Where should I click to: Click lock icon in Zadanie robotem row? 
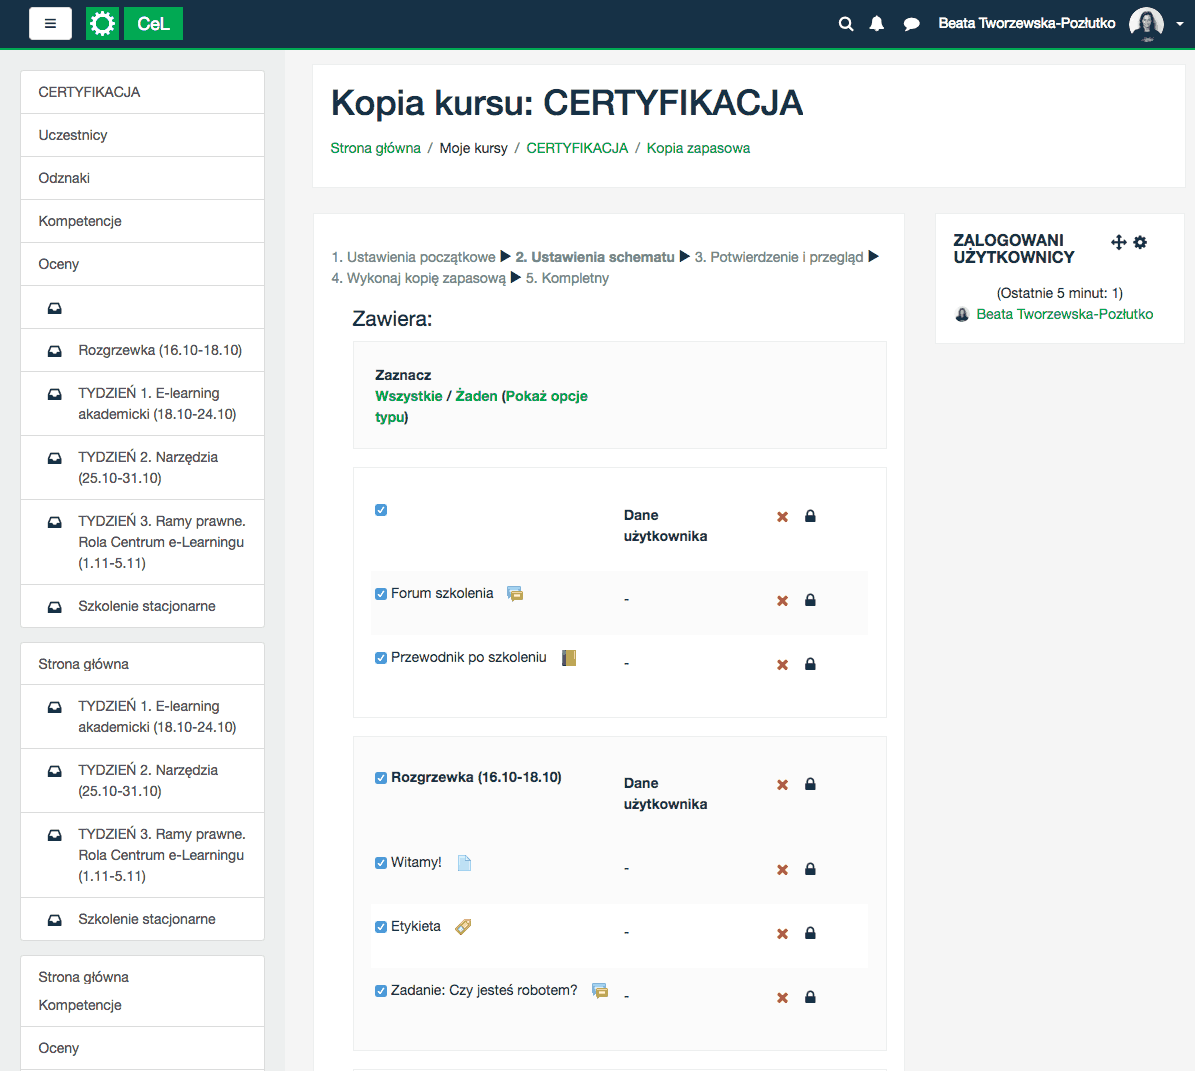[810, 997]
